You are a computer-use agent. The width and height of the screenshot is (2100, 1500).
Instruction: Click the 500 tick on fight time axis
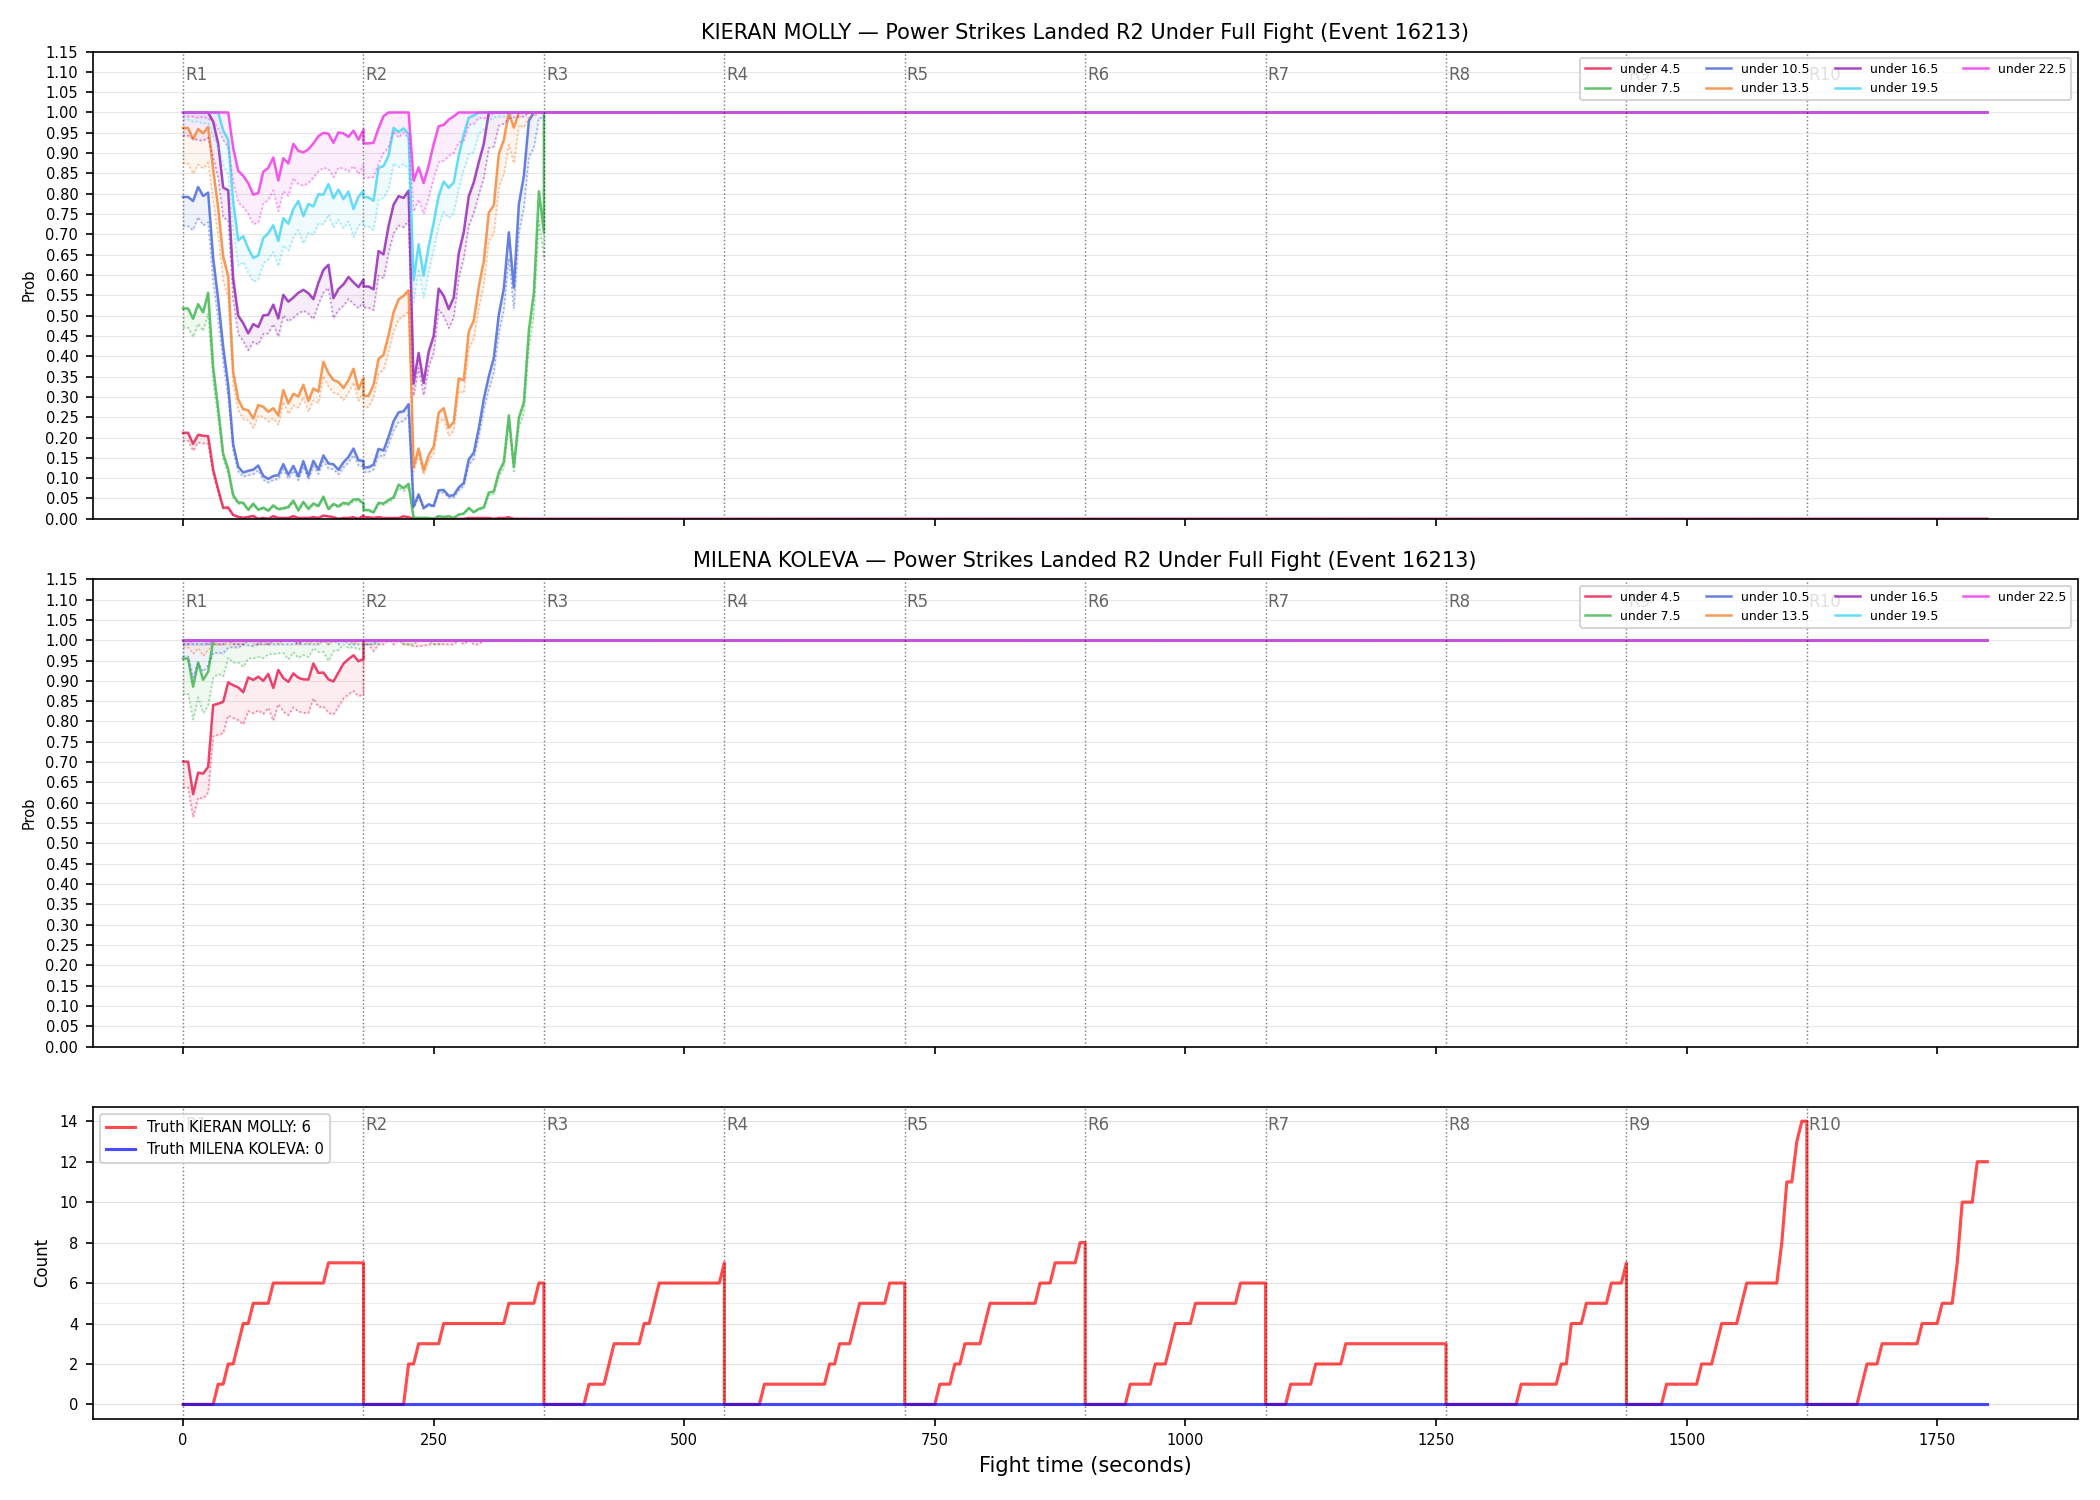(684, 1440)
